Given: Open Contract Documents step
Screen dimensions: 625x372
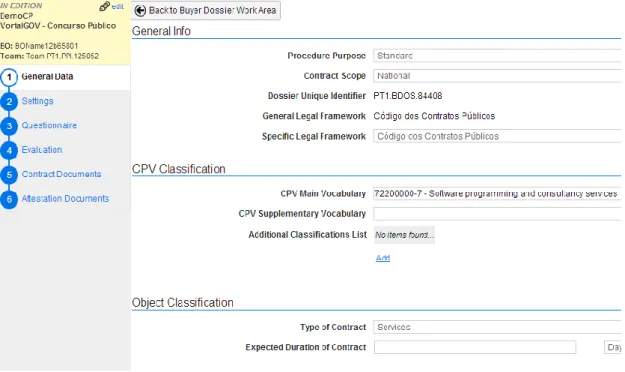Looking at the screenshot, I should tap(61, 174).
